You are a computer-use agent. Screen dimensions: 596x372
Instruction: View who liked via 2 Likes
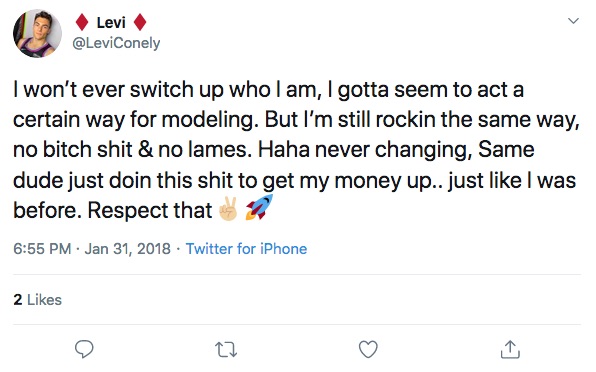pos(37,300)
